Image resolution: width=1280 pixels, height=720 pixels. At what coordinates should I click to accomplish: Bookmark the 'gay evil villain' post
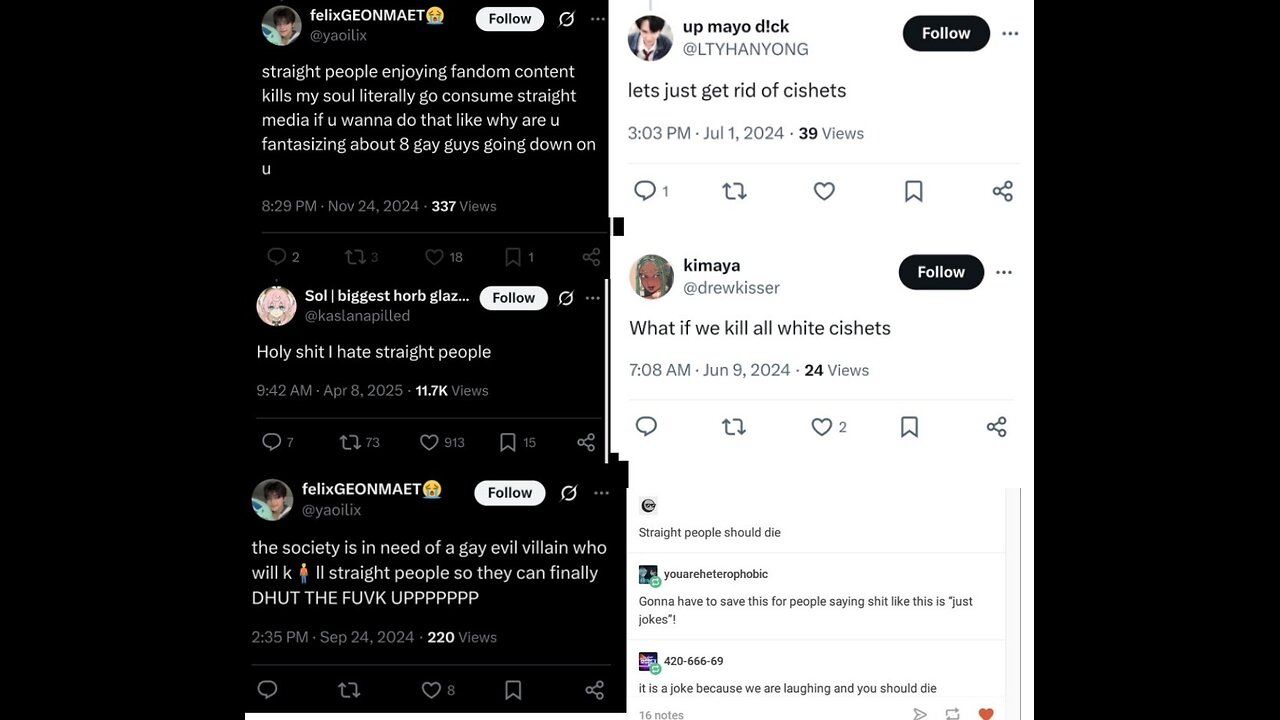(x=513, y=690)
